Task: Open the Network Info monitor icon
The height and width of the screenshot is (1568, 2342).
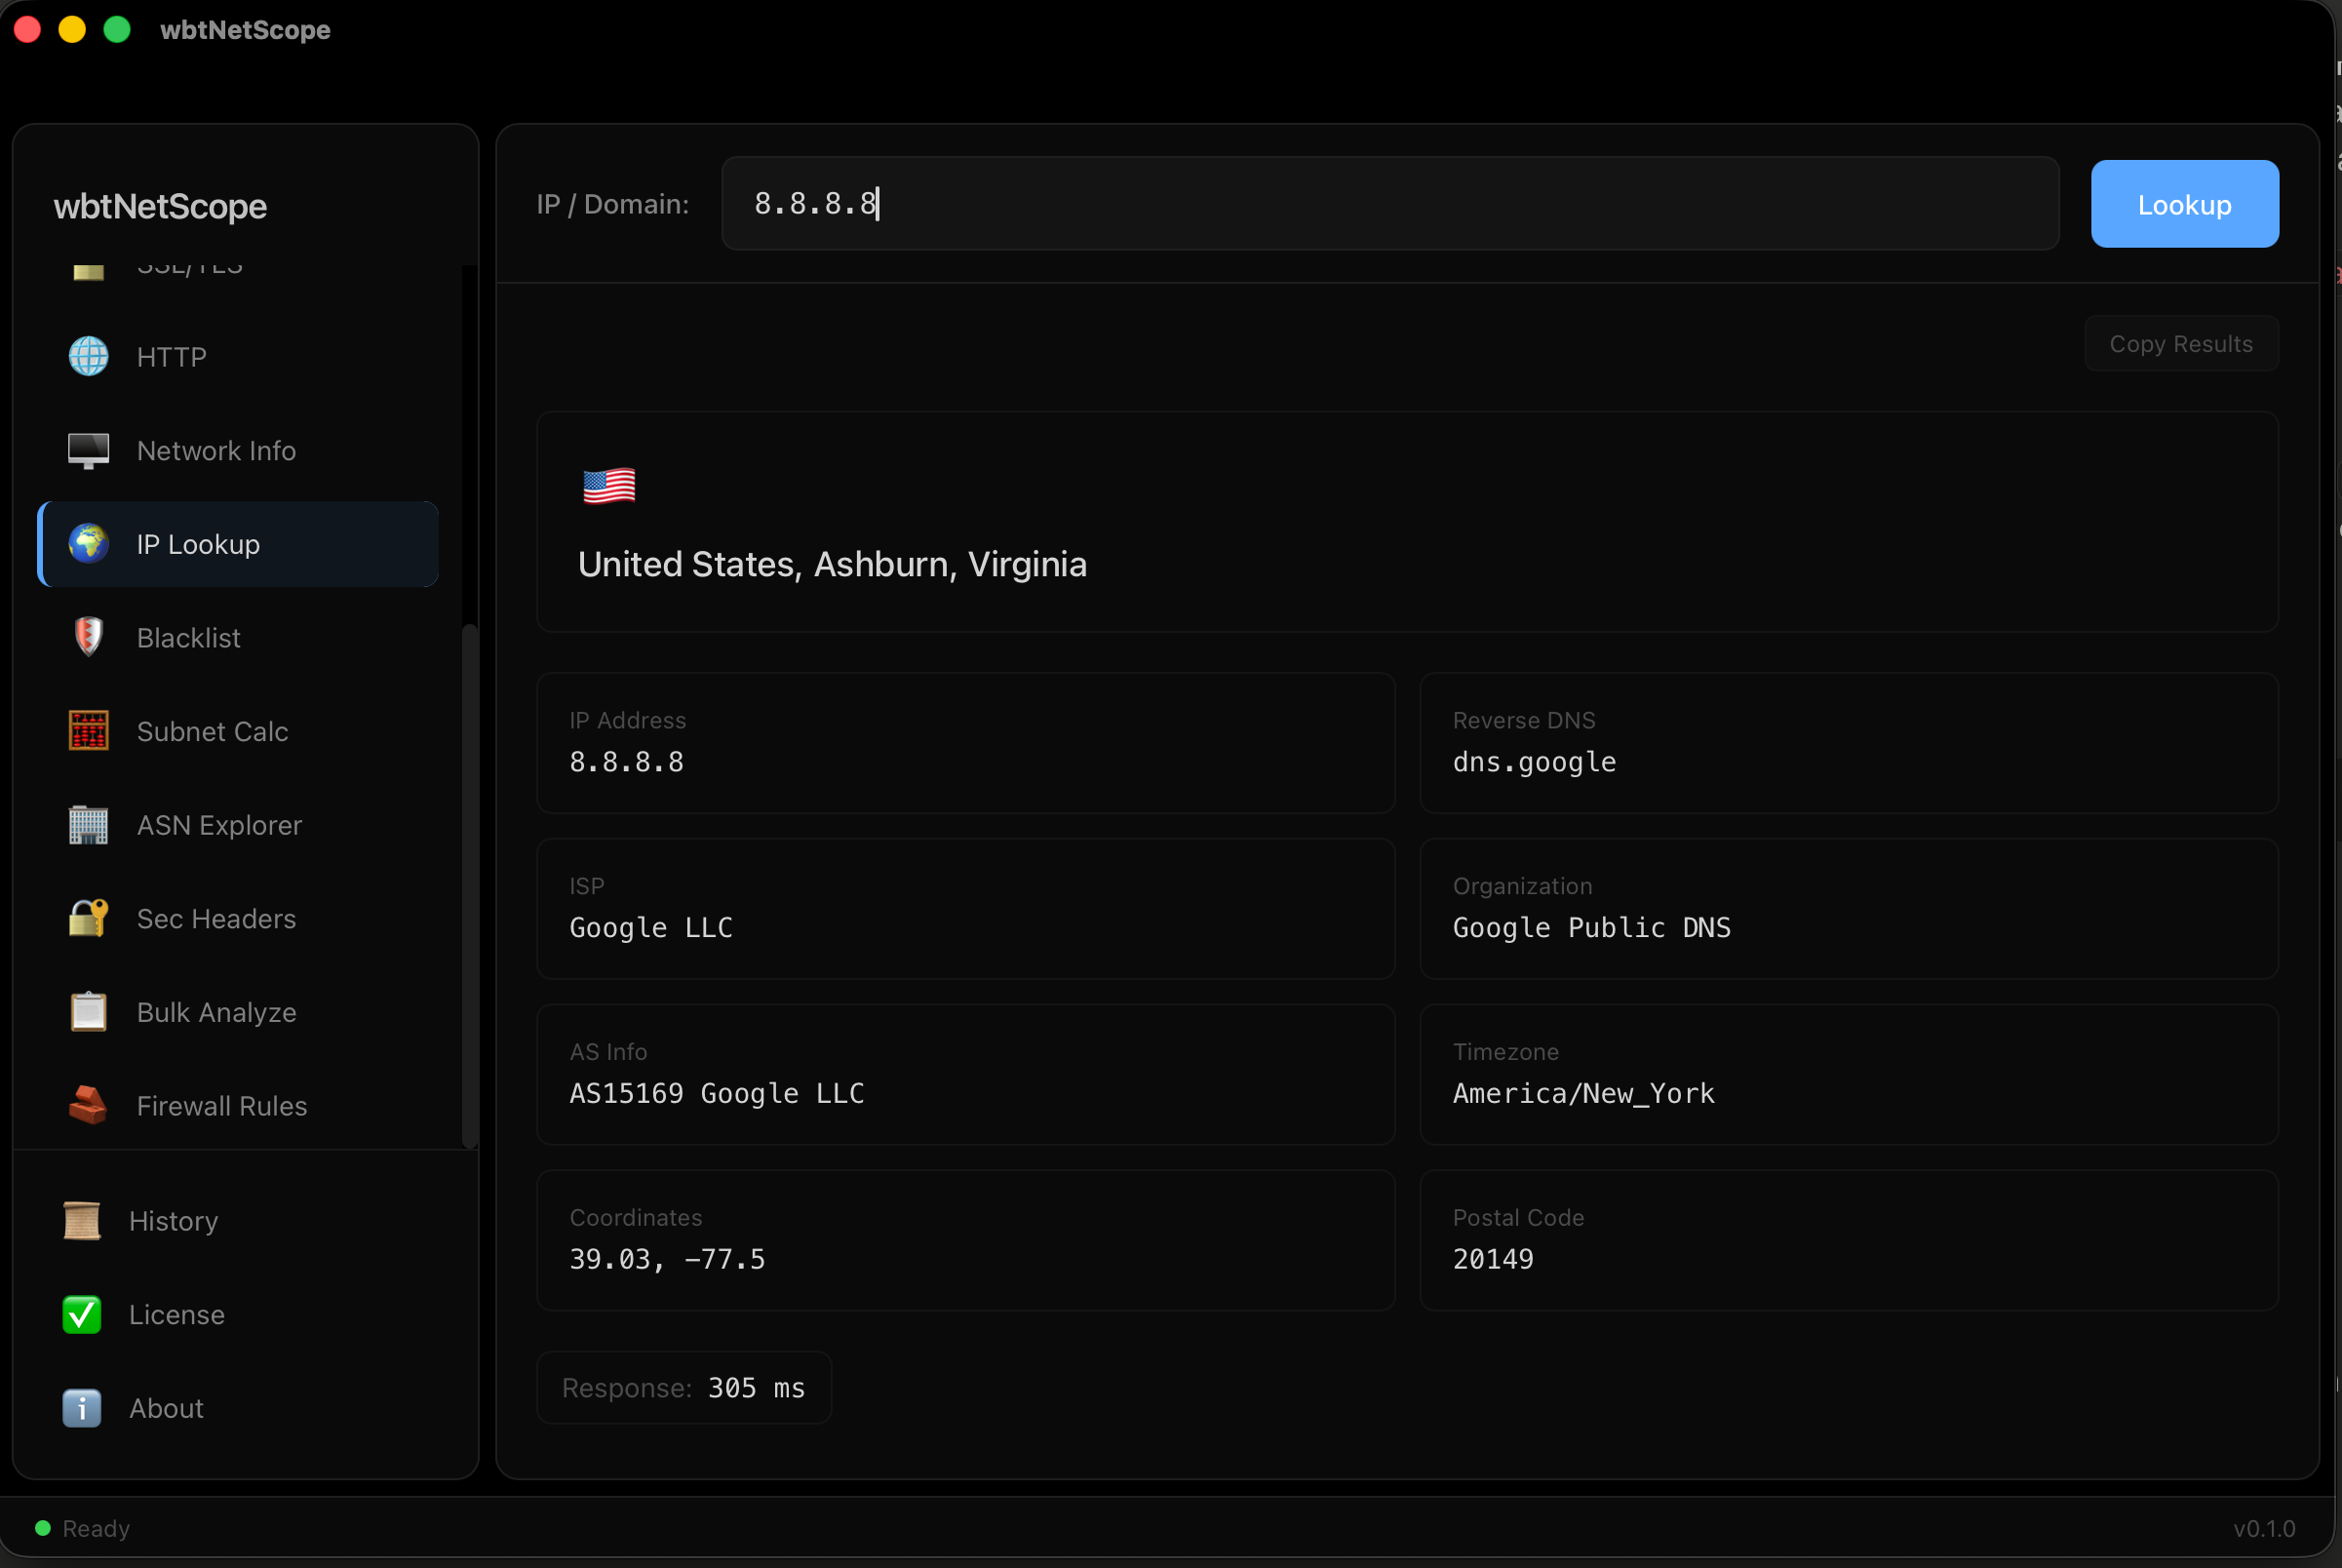Action: [x=88, y=450]
